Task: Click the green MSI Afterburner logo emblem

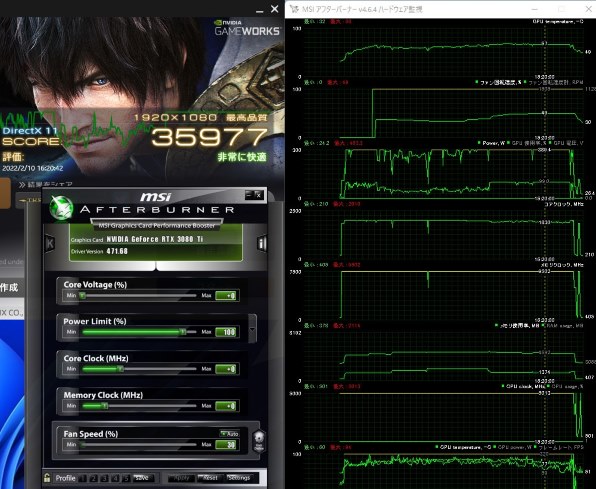Action: 61,208
